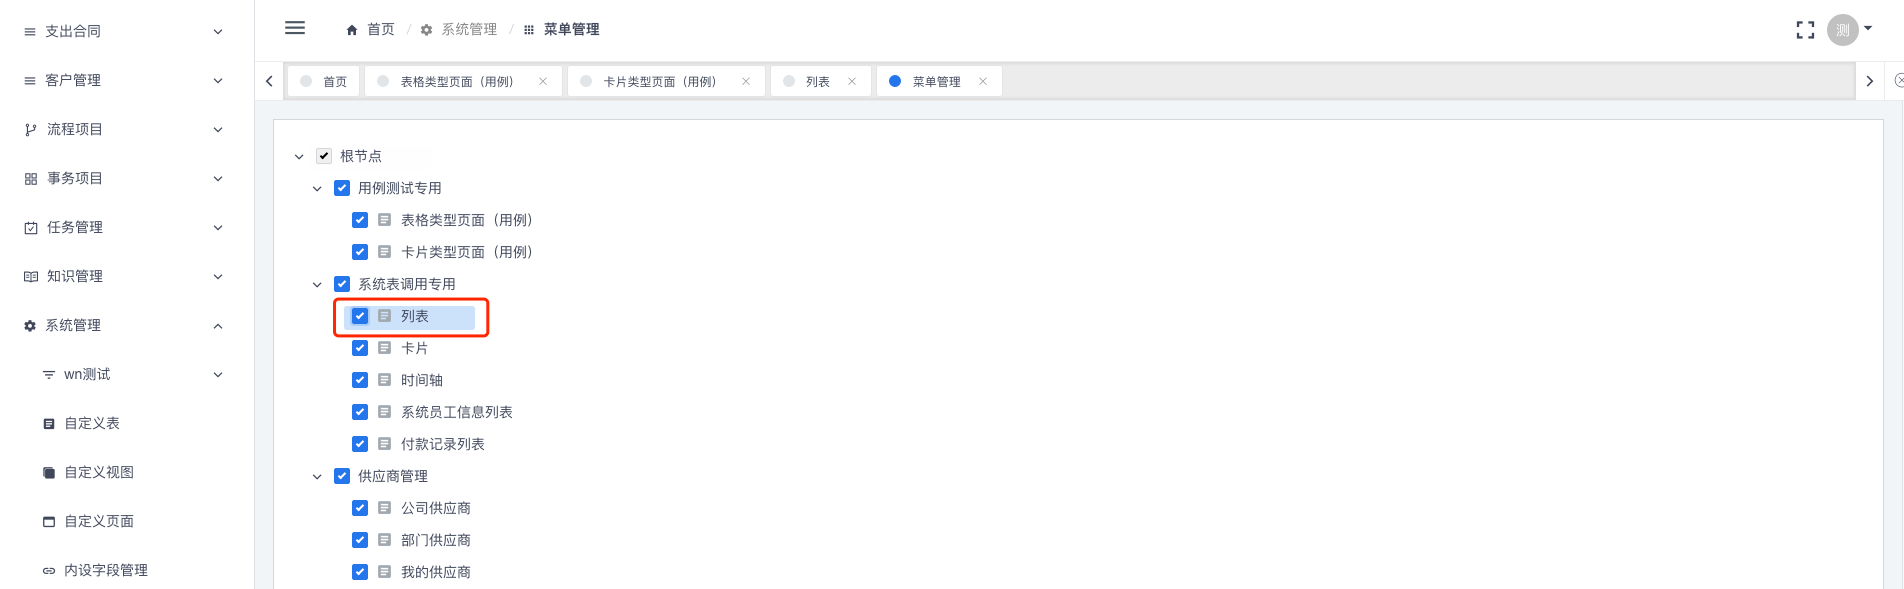The width and height of the screenshot is (1904, 589).
Task: Click document icon beside 时间轴
Action: [x=384, y=380]
